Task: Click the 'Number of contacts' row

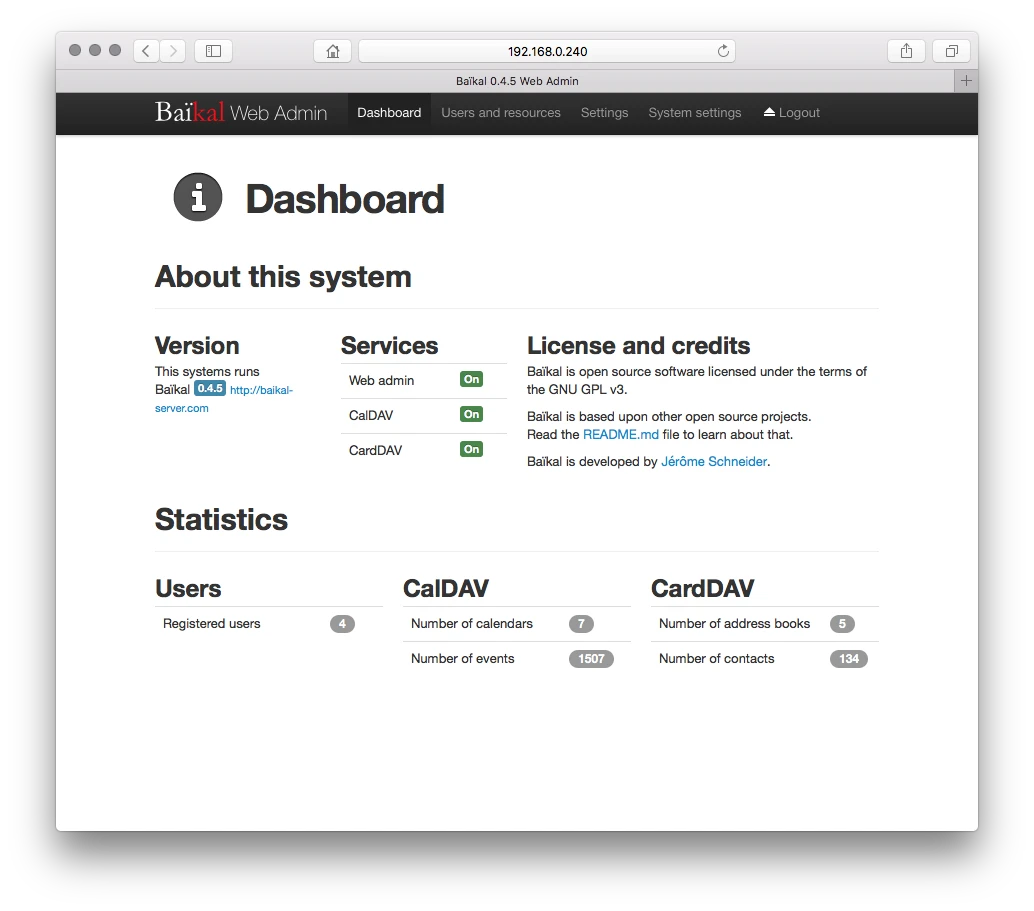Action: coord(764,659)
